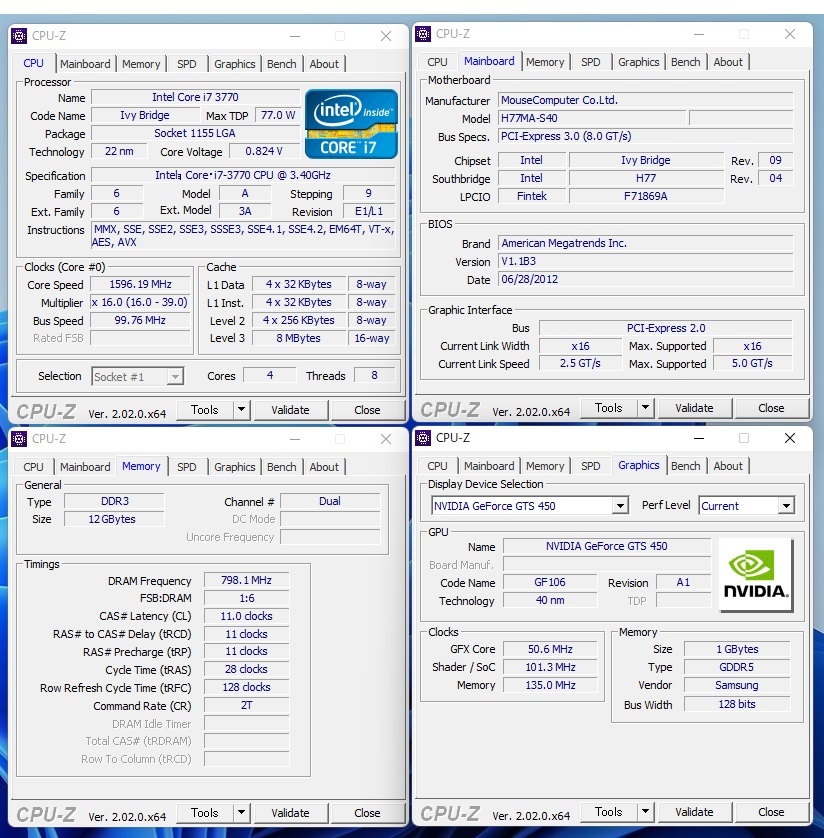
Task: Click the NVIDIA logo in Graphics window
Action: point(756,575)
